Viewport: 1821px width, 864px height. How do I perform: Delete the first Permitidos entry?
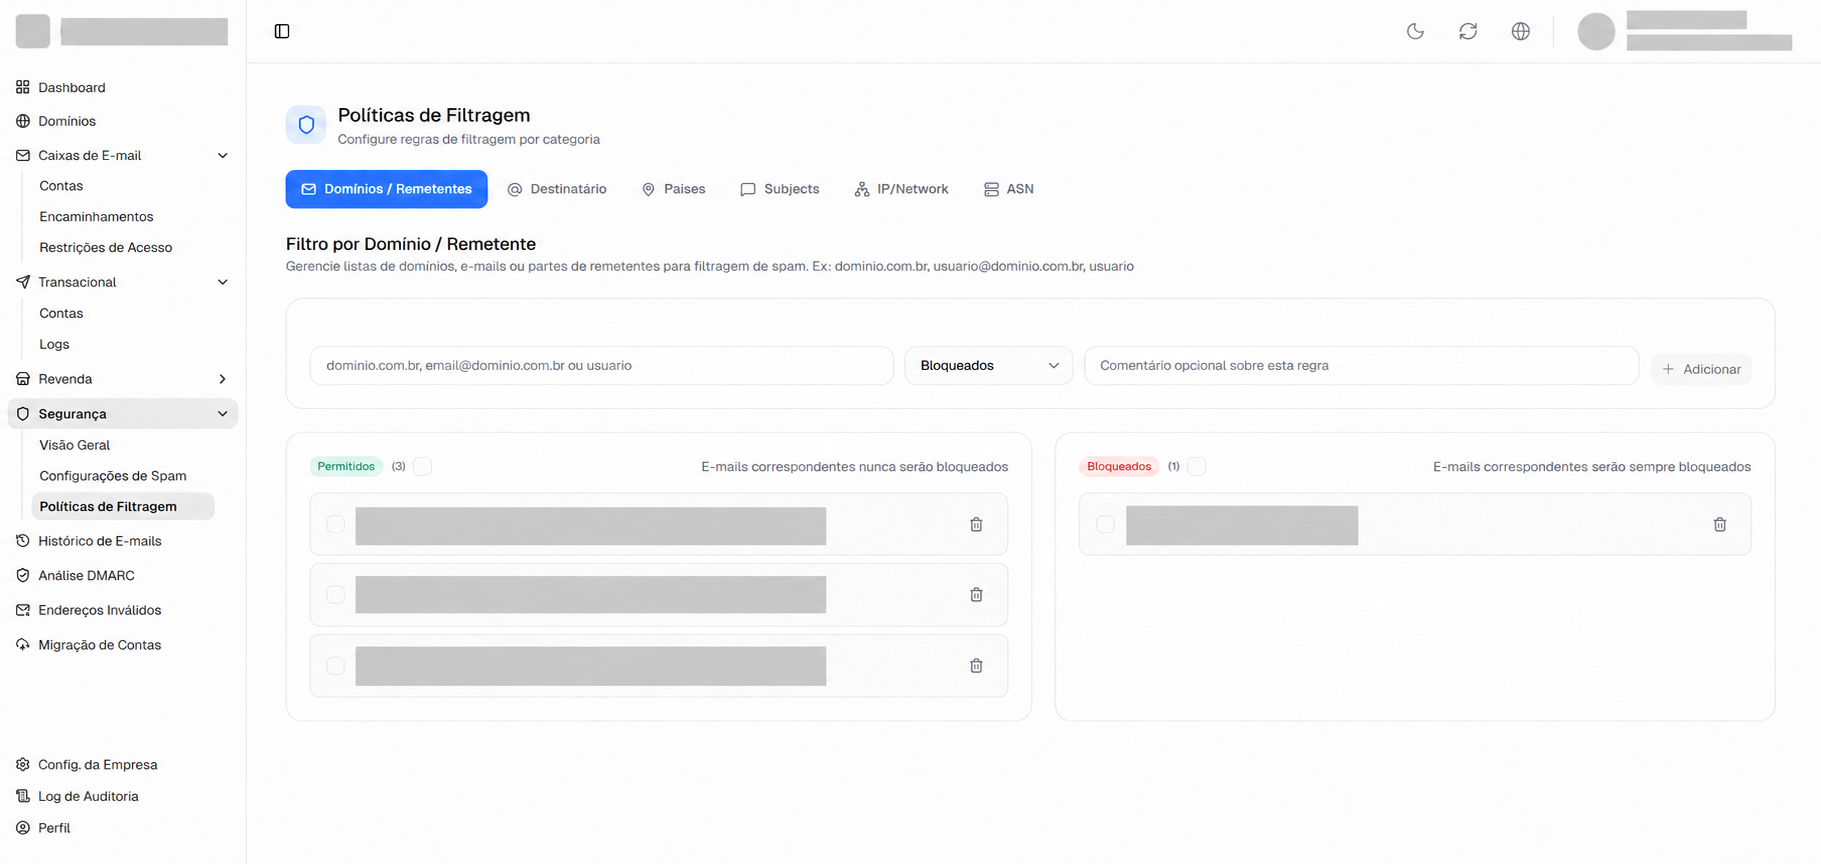[976, 525]
